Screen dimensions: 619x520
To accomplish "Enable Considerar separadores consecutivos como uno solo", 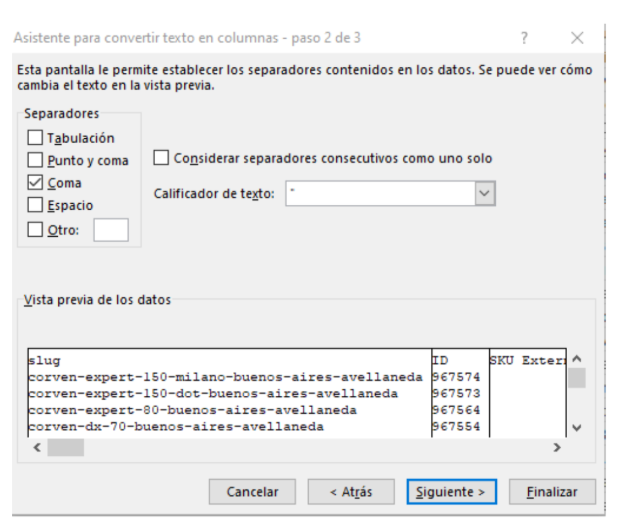I will [x=161, y=158].
